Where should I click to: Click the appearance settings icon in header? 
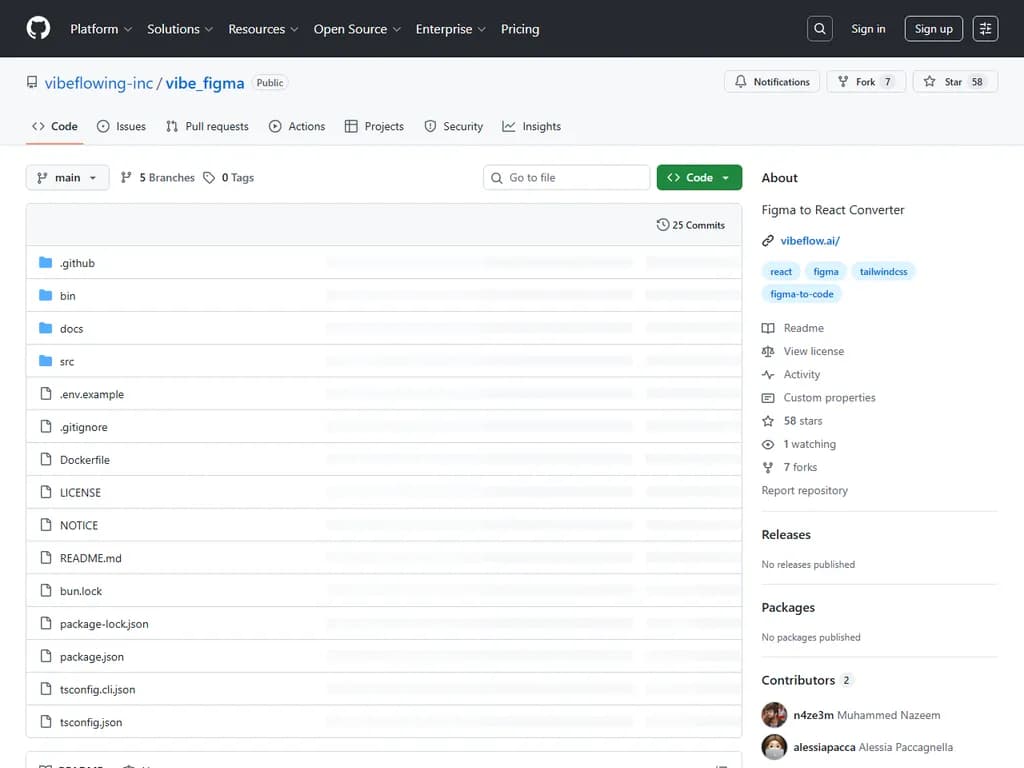coord(985,29)
